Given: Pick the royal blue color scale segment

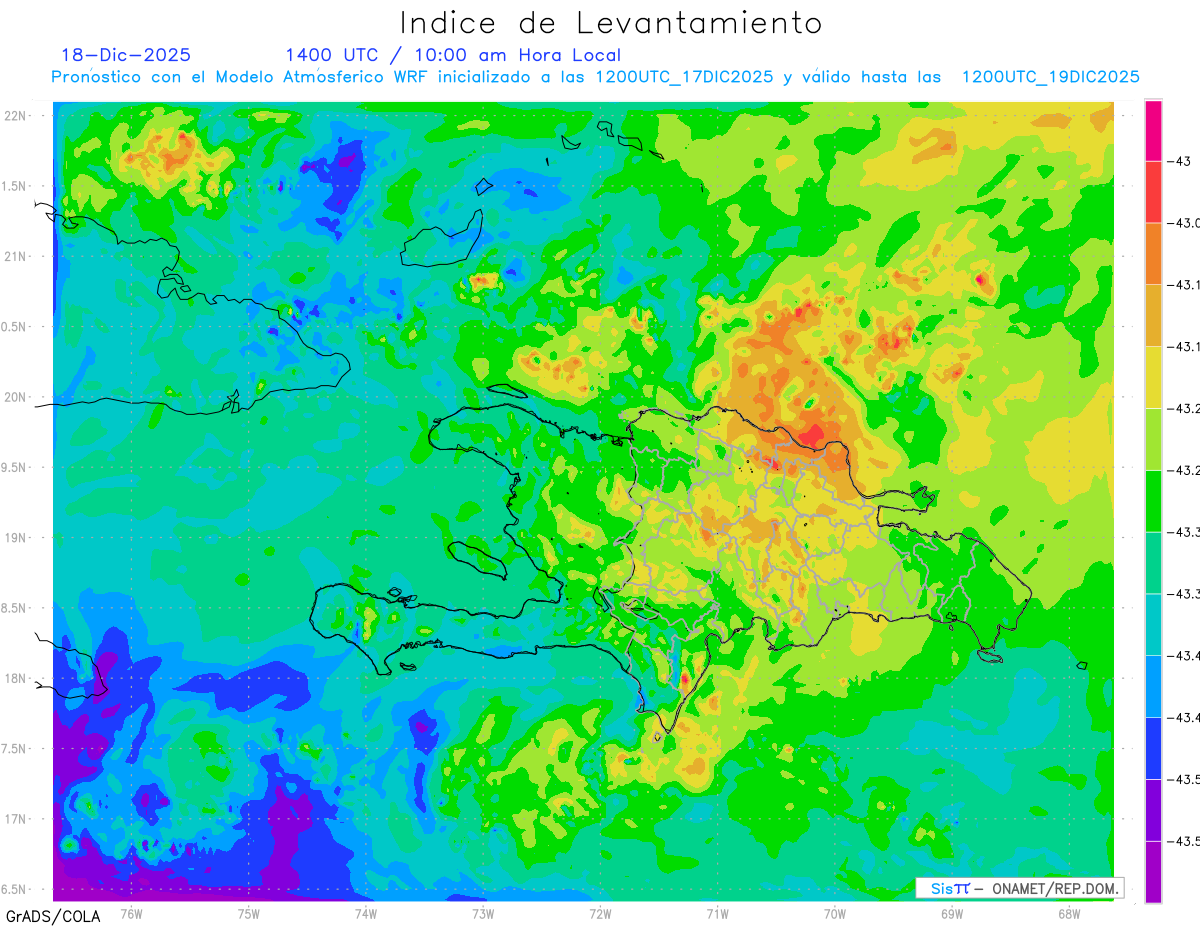Looking at the screenshot, I should click(1153, 748).
